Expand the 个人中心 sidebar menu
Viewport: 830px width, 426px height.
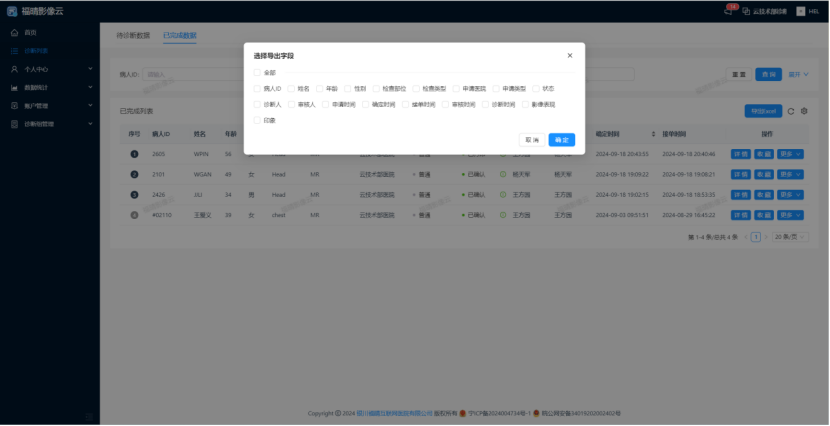tap(50, 69)
